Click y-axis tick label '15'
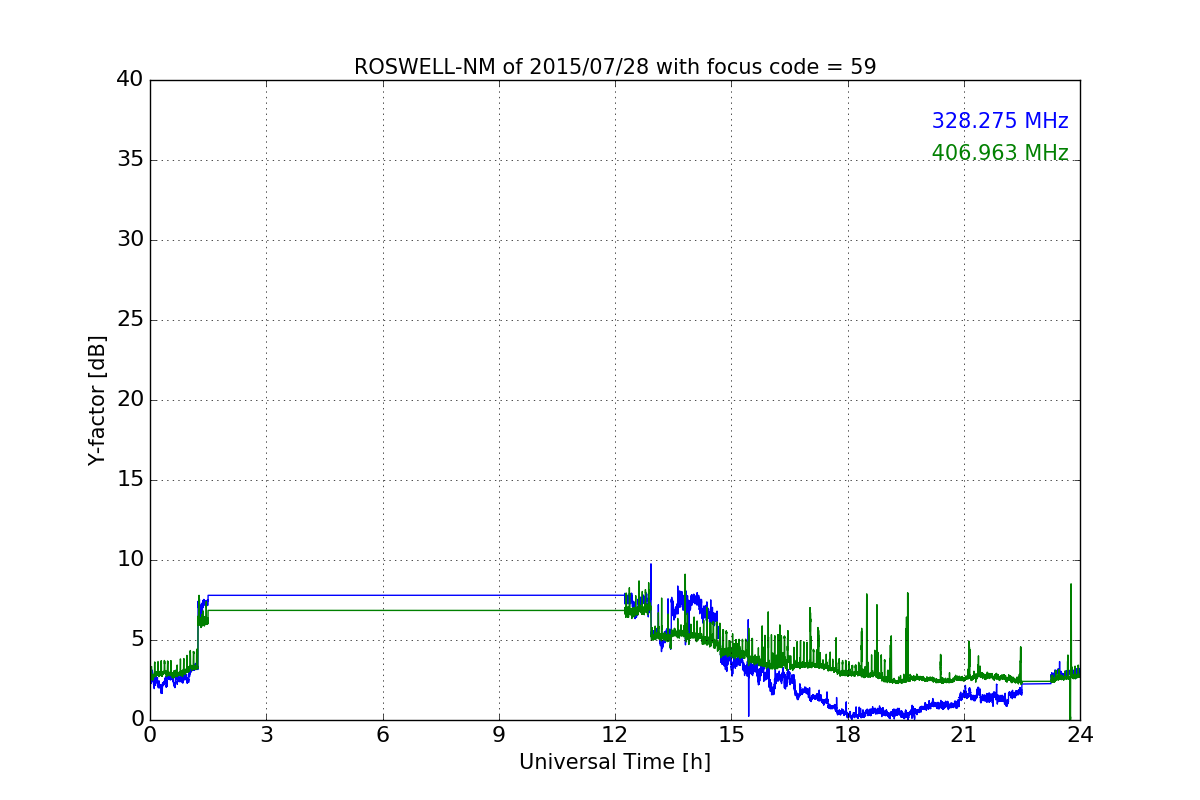Screen dimensions: 1200x800 130,479
